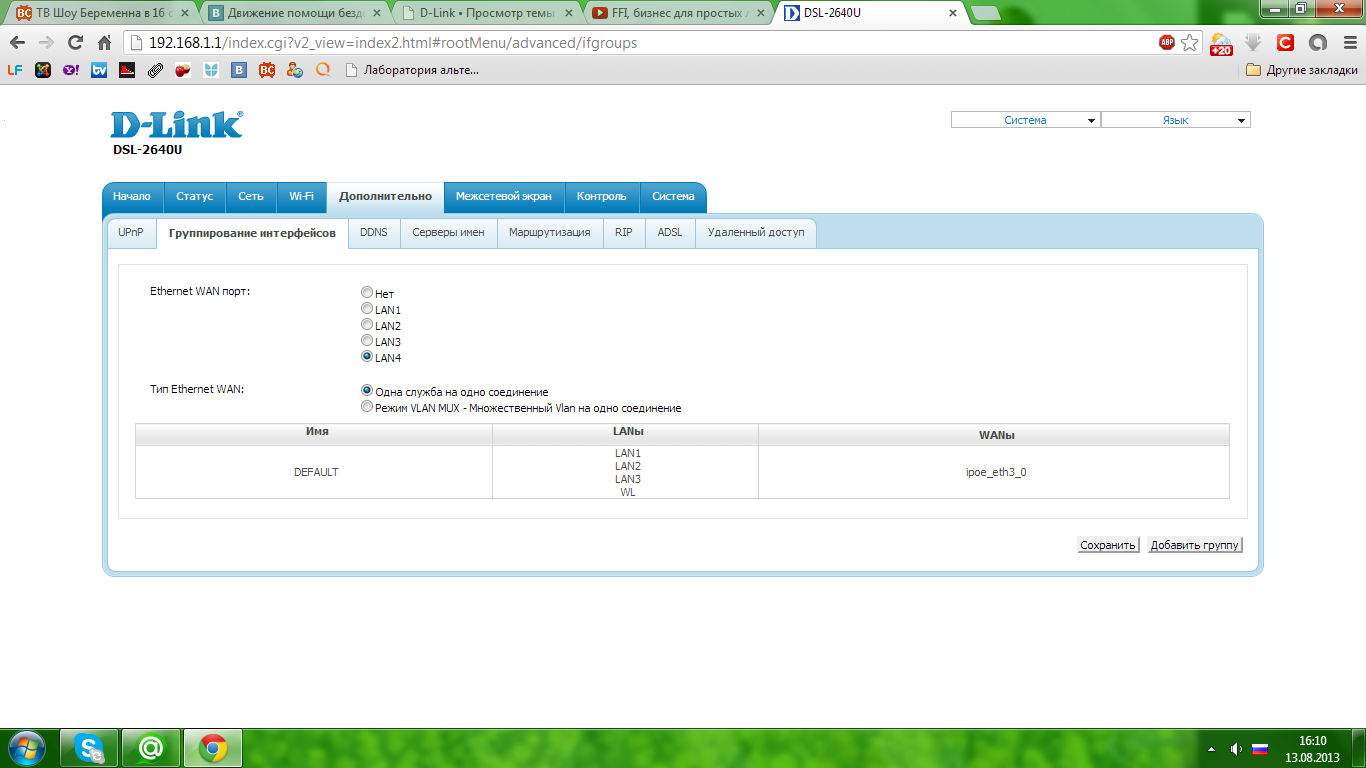Open the Статус main tab
Viewport: 1366px width, 768px height.
tap(194, 197)
